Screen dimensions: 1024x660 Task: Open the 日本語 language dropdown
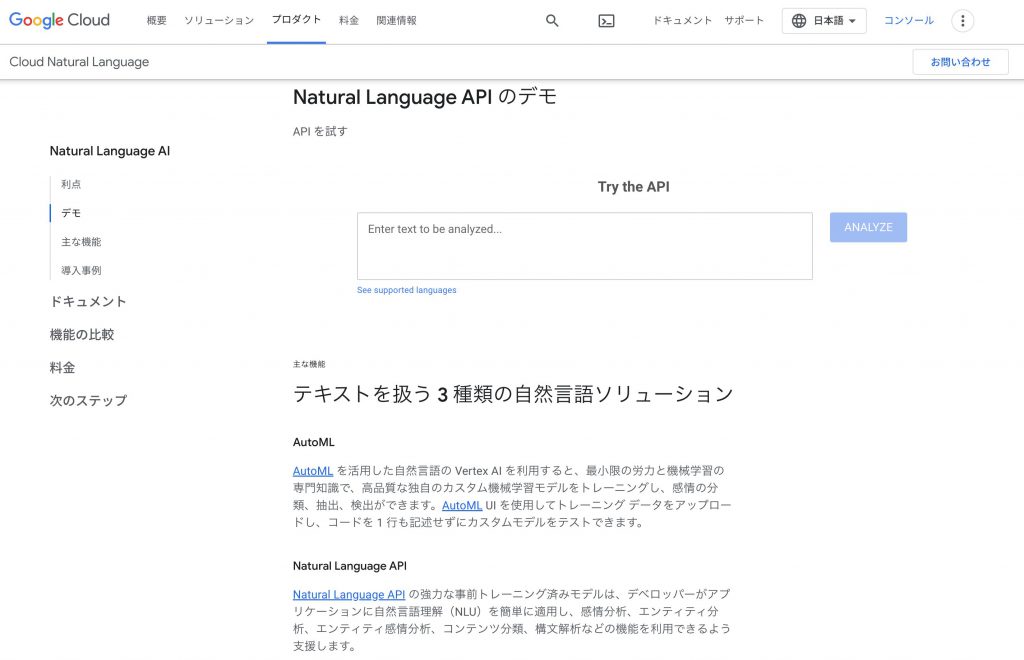tap(824, 21)
